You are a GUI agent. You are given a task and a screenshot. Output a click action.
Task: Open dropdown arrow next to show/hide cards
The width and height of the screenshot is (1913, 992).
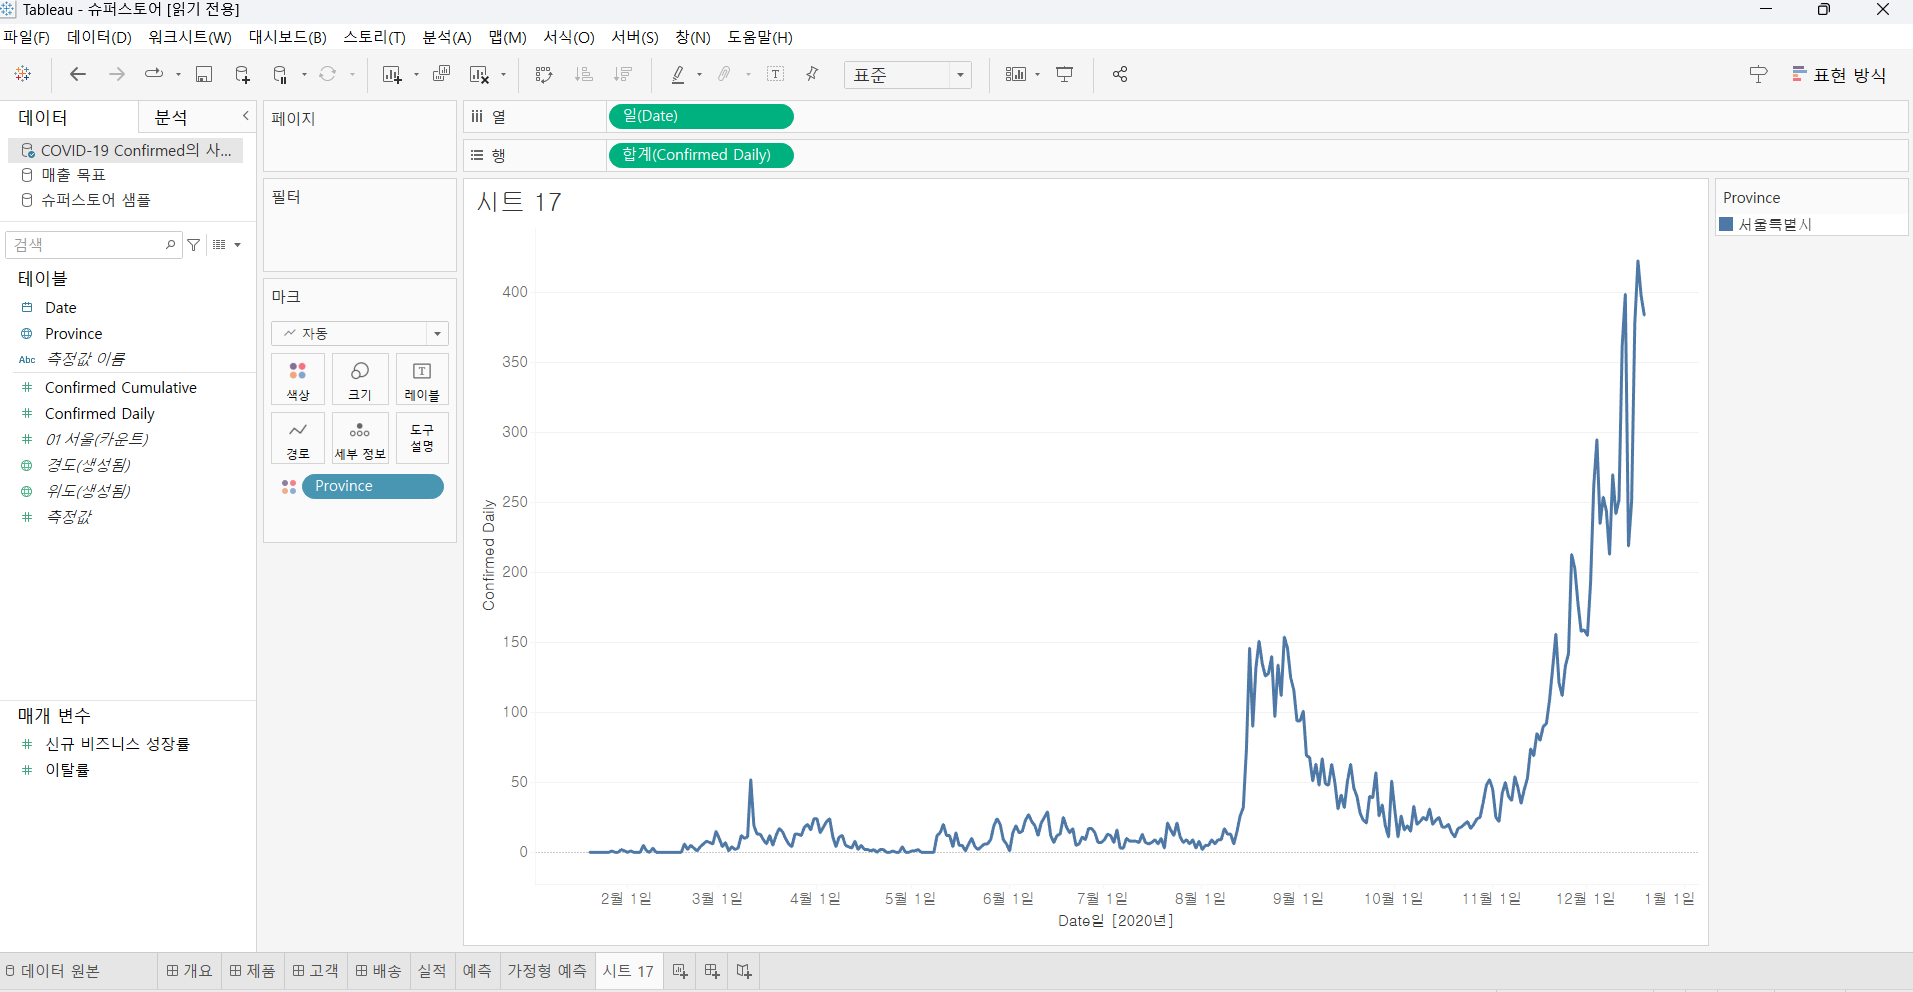pyautogui.click(x=1037, y=75)
